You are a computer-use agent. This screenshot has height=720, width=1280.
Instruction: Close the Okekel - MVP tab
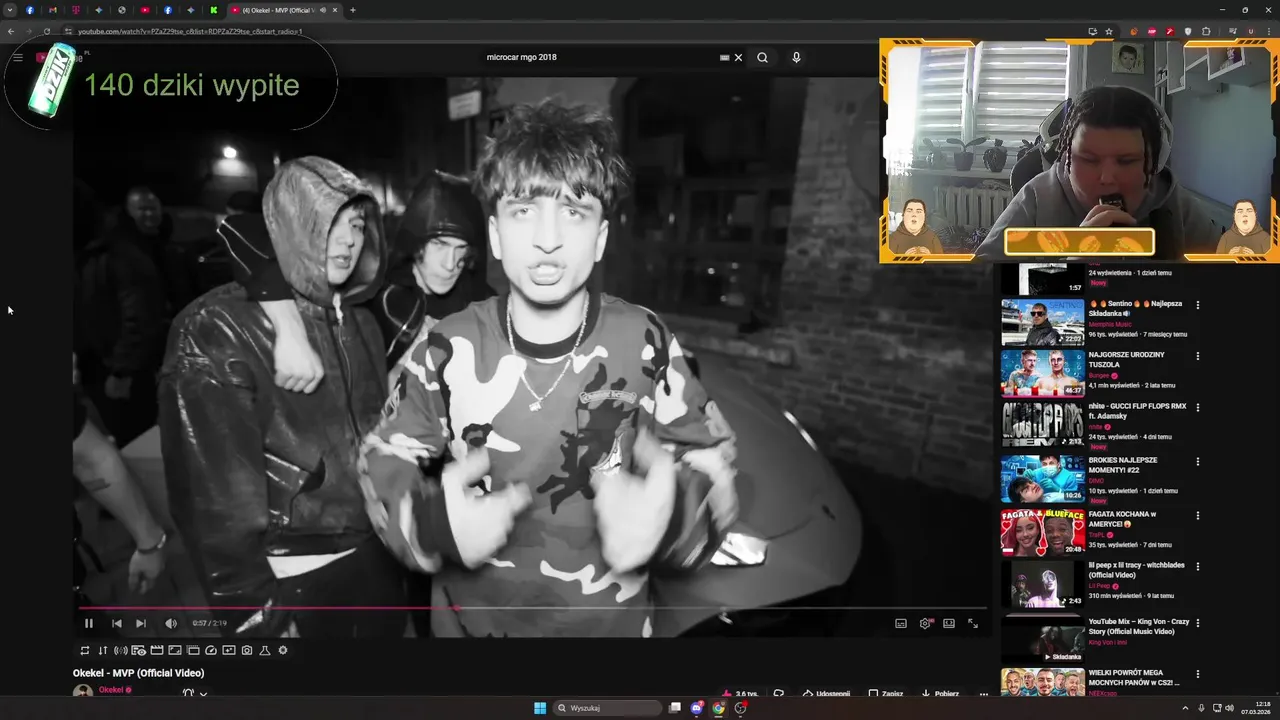[x=335, y=10]
